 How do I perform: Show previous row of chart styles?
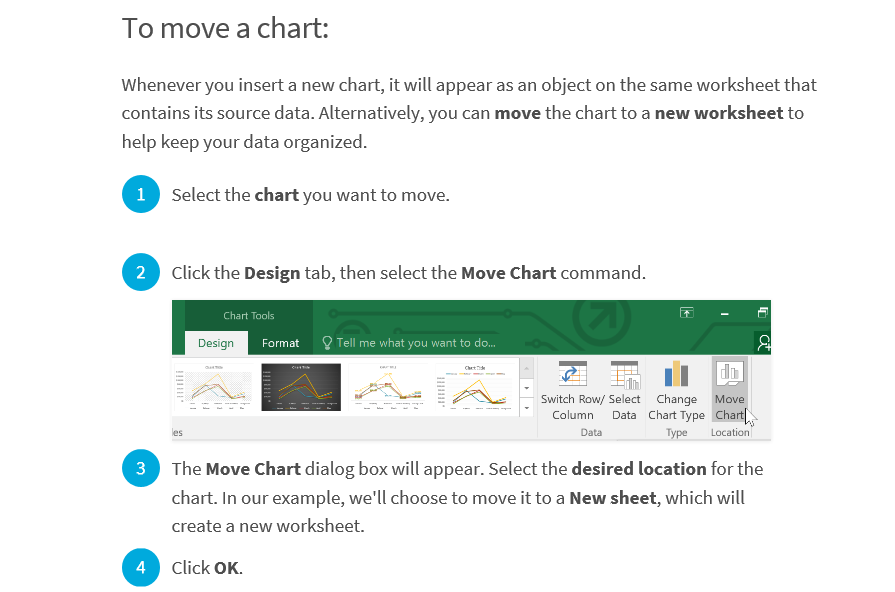coord(526,369)
